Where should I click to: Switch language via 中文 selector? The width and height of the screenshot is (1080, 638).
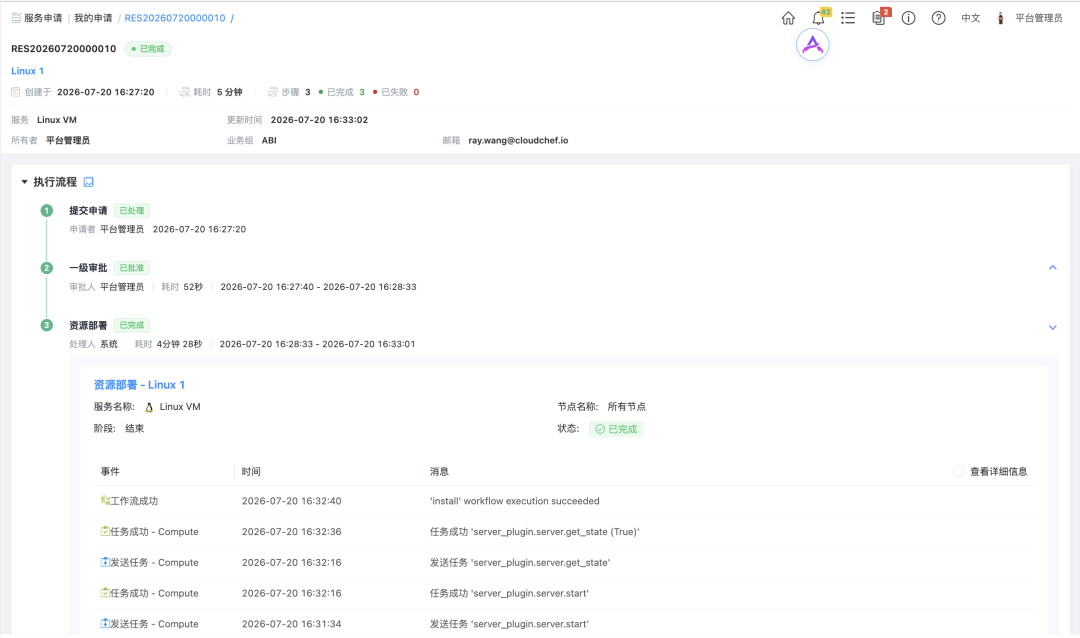[970, 19]
